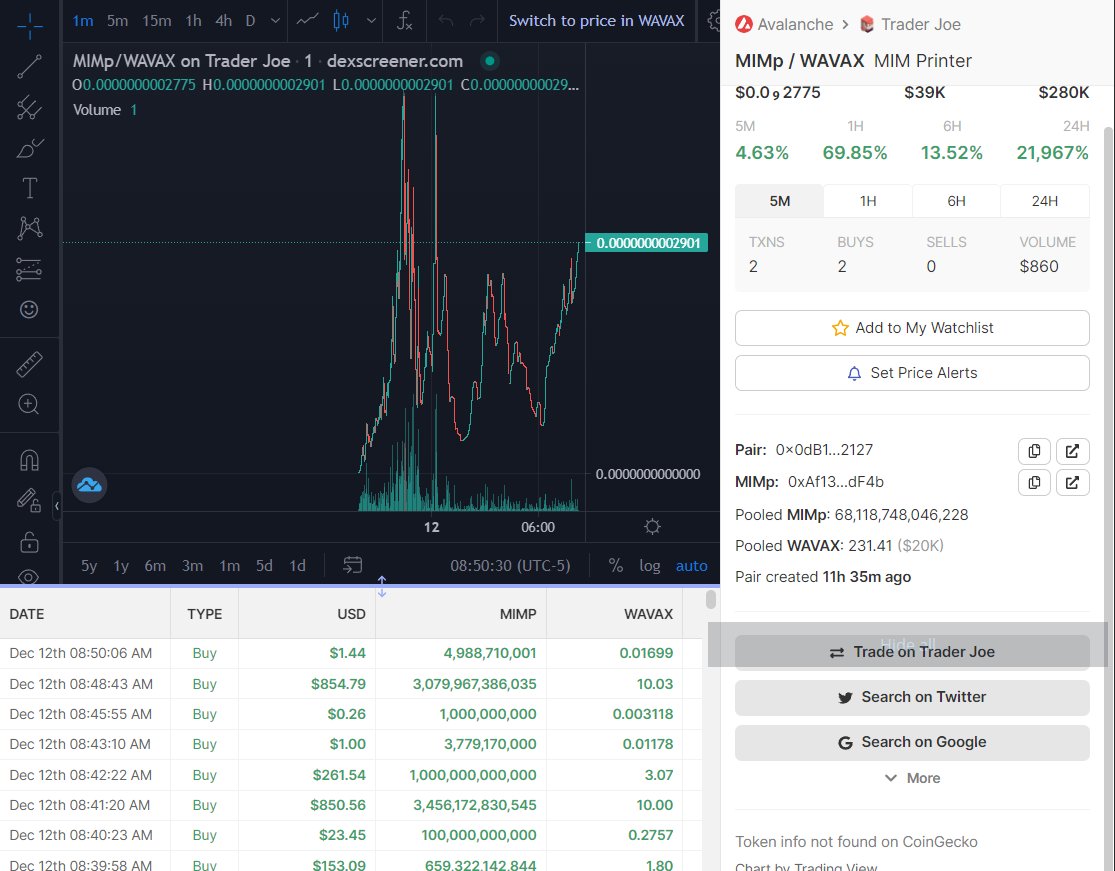Switch stats to the 24H tab
This screenshot has height=871, width=1115.
pos(1045,201)
